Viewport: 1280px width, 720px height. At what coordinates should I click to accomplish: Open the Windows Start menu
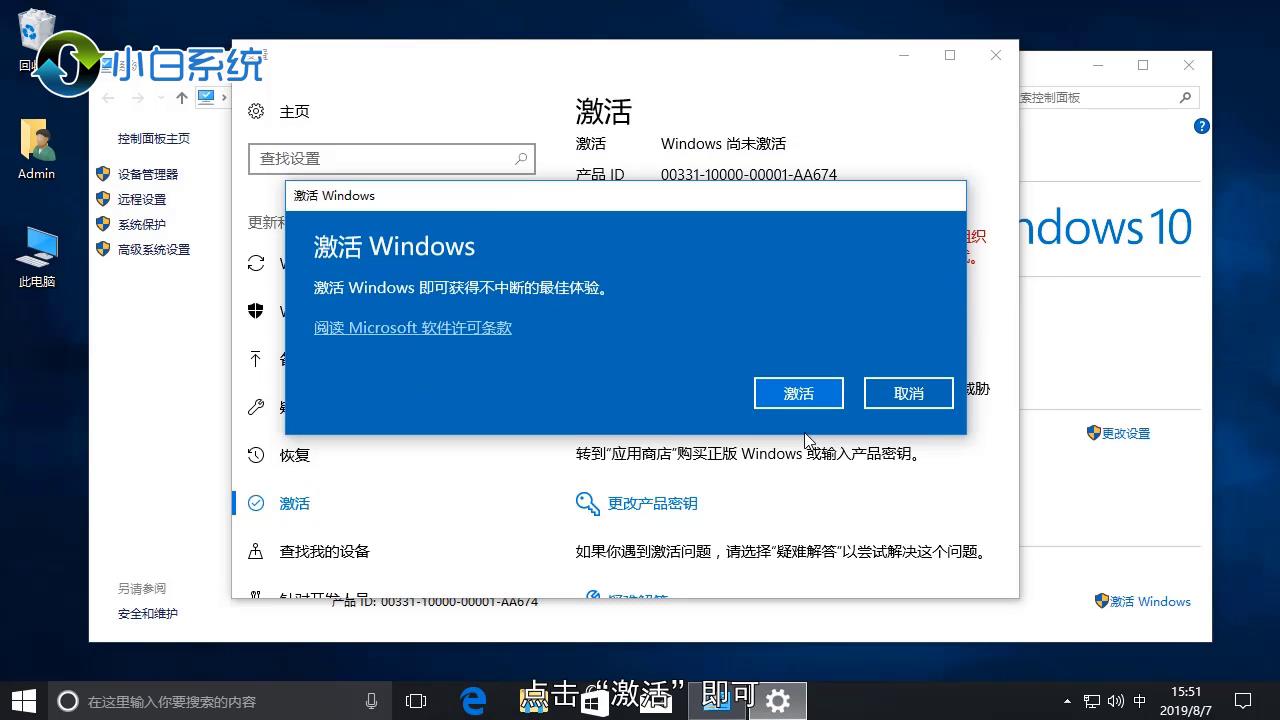point(24,701)
